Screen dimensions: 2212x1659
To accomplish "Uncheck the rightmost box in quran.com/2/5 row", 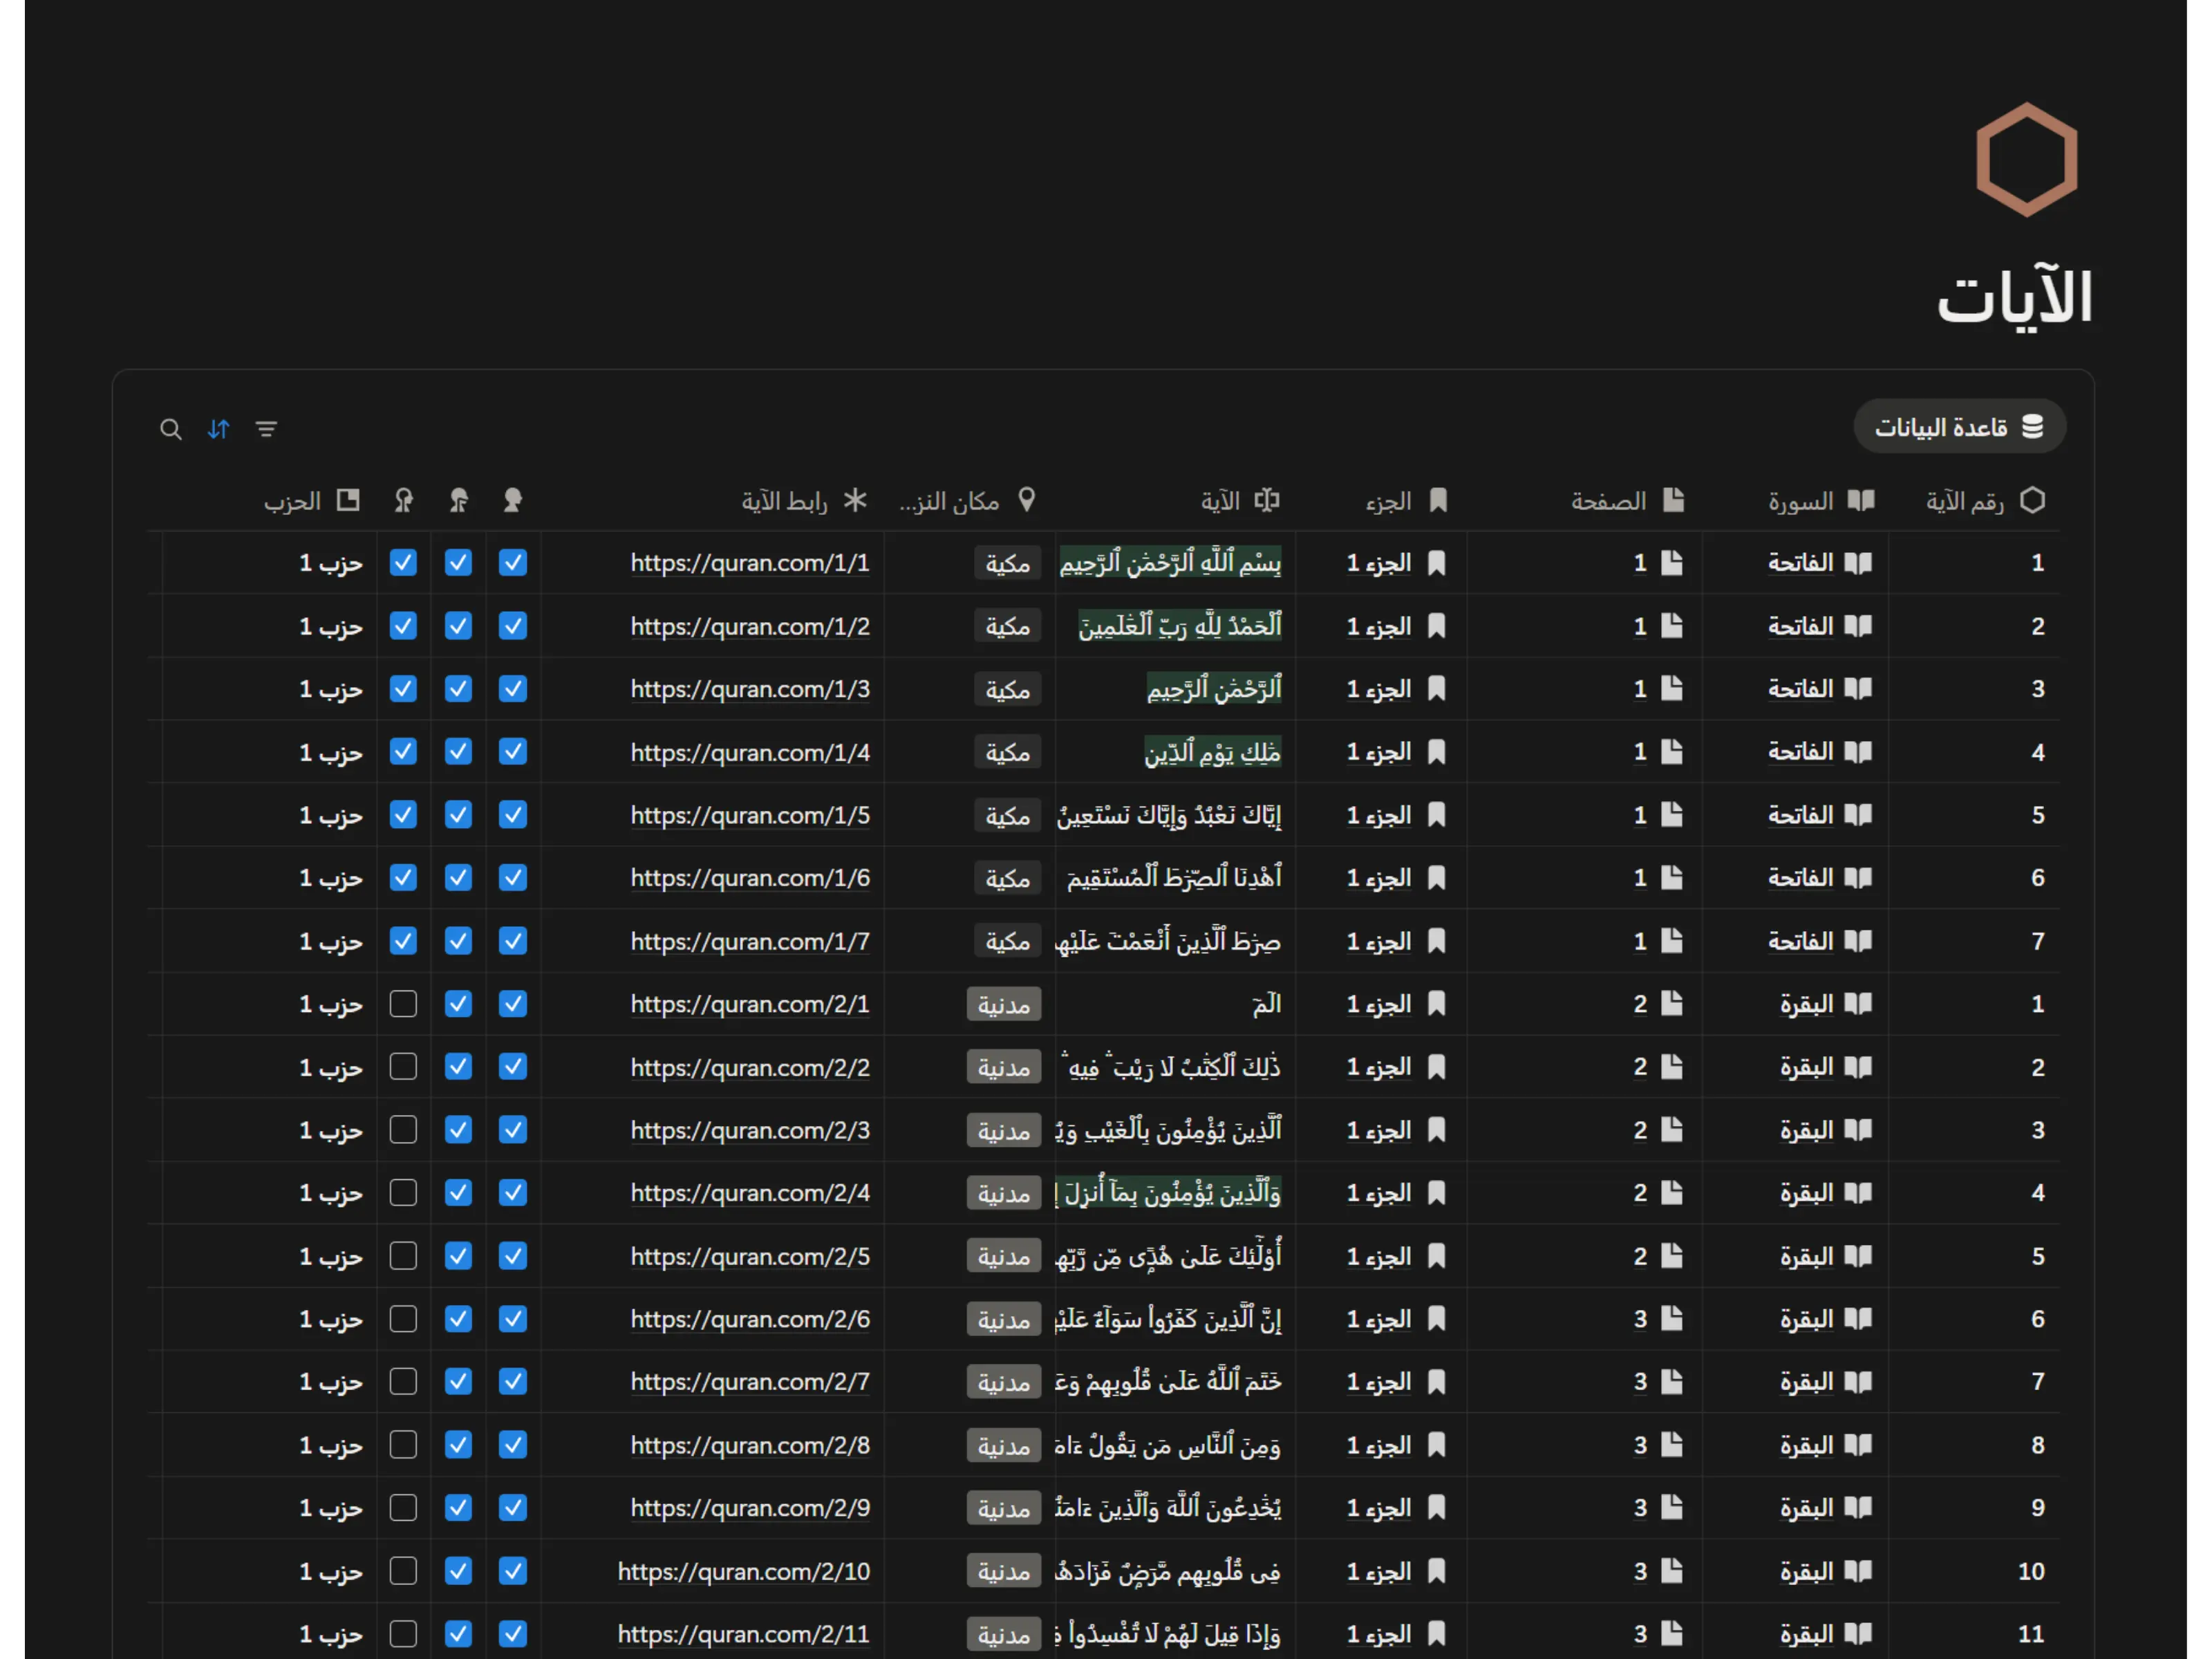I will (513, 1256).
